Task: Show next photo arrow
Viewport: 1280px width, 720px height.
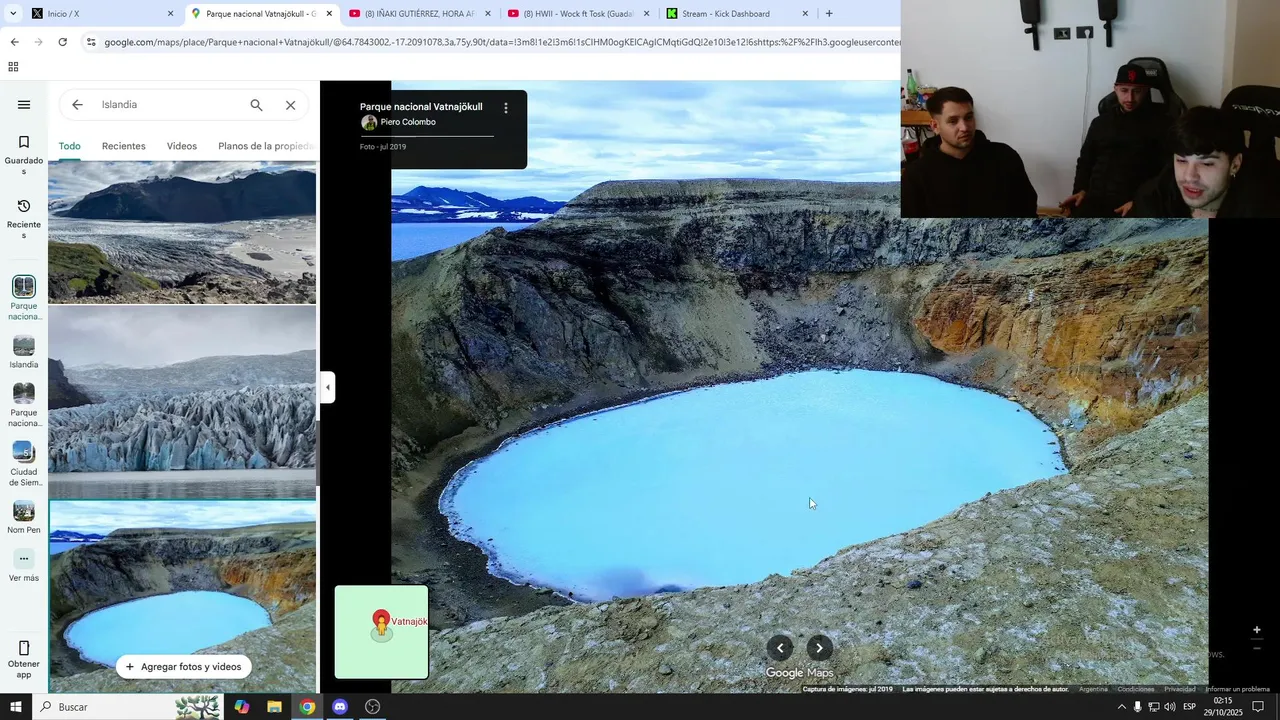Action: pyautogui.click(x=819, y=648)
